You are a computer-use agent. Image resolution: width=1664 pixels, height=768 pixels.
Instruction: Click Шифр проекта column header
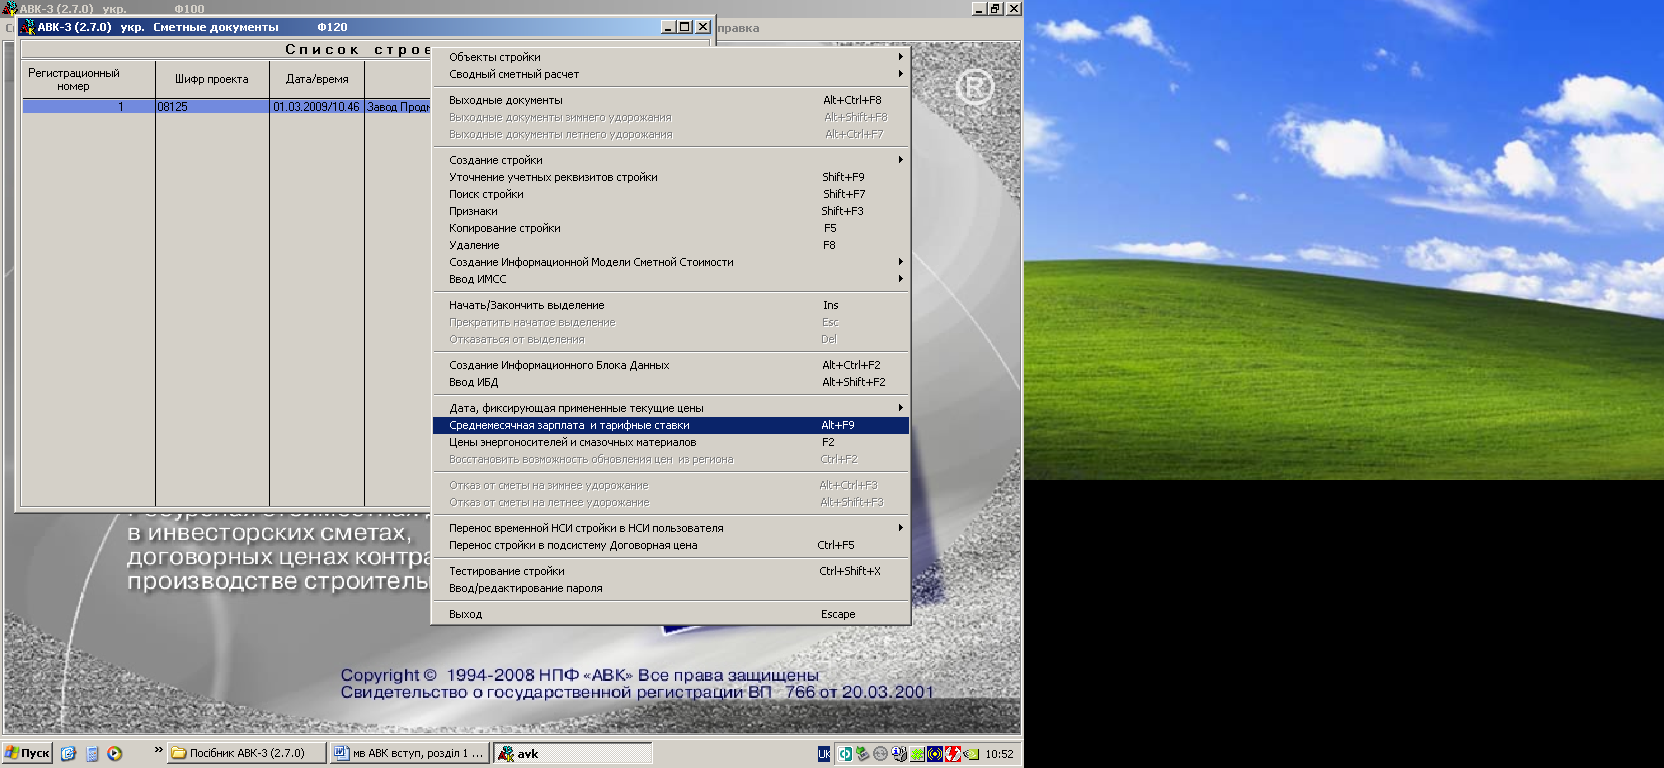click(212, 79)
